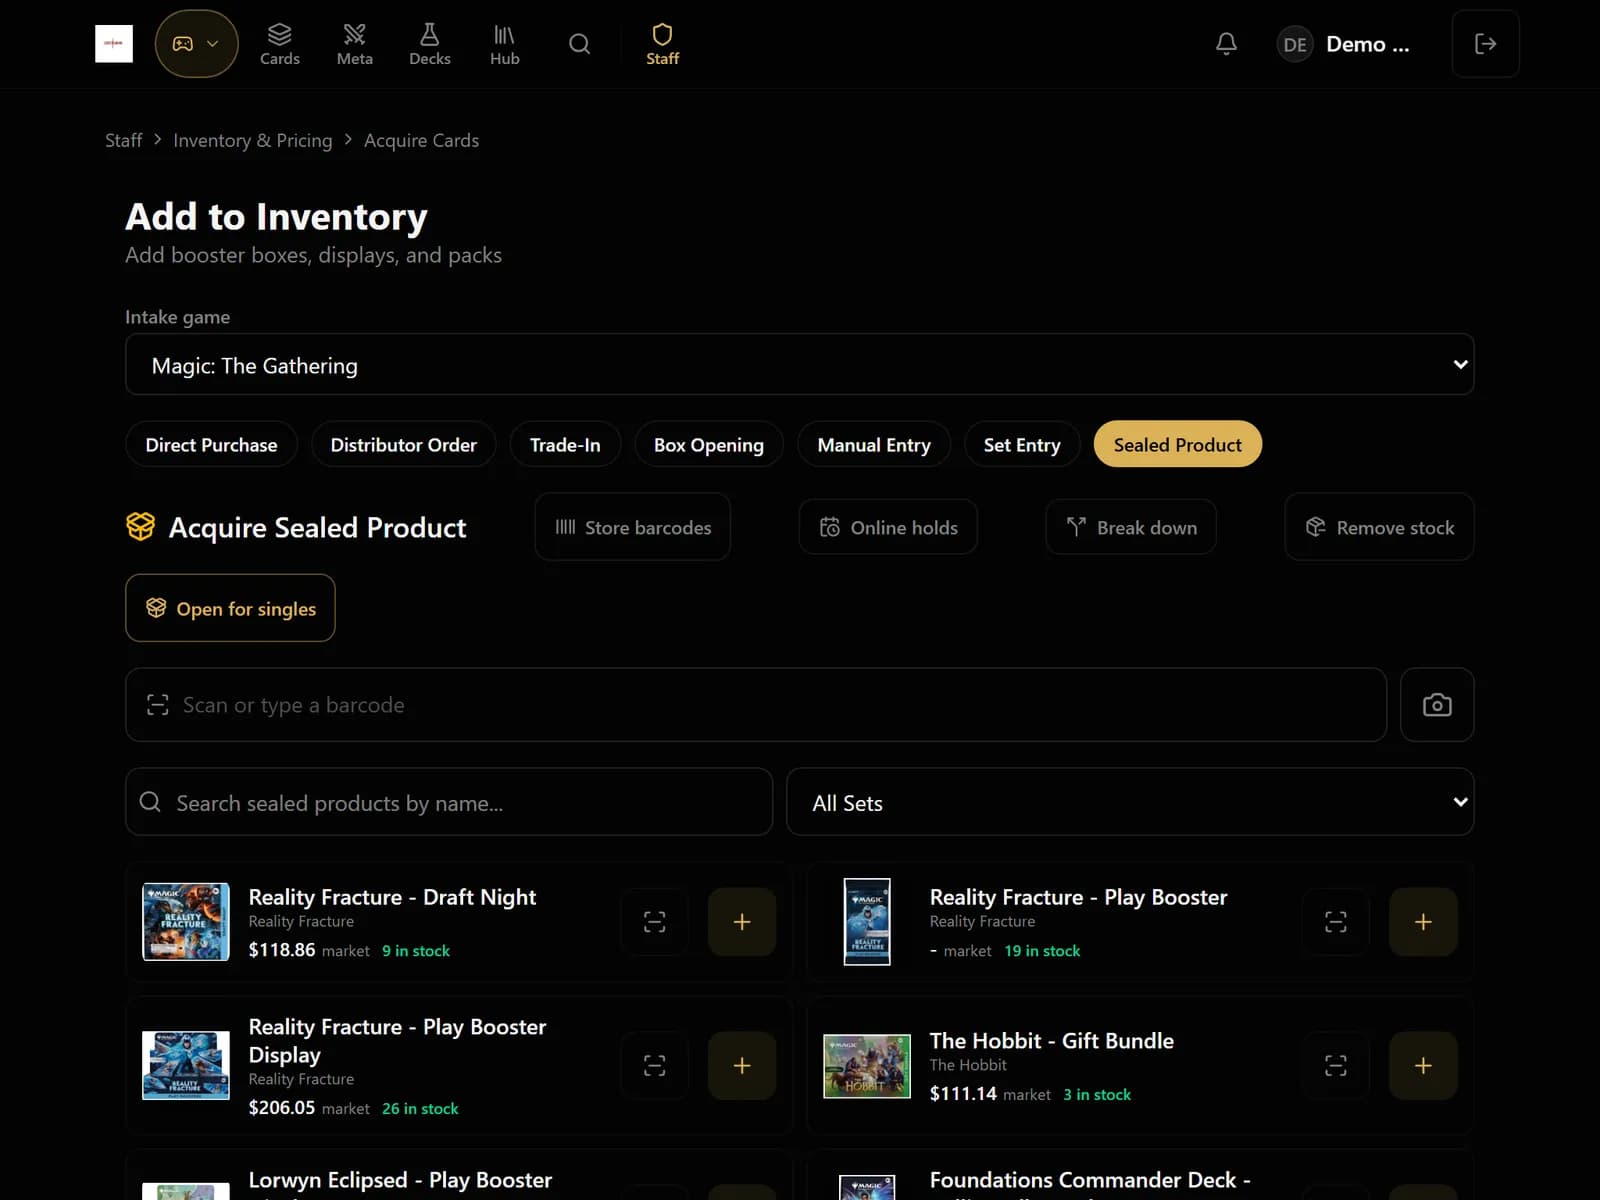This screenshot has height=1200, width=1600.
Task: Select the Direct Purchase tab
Action: click(211, 444)
